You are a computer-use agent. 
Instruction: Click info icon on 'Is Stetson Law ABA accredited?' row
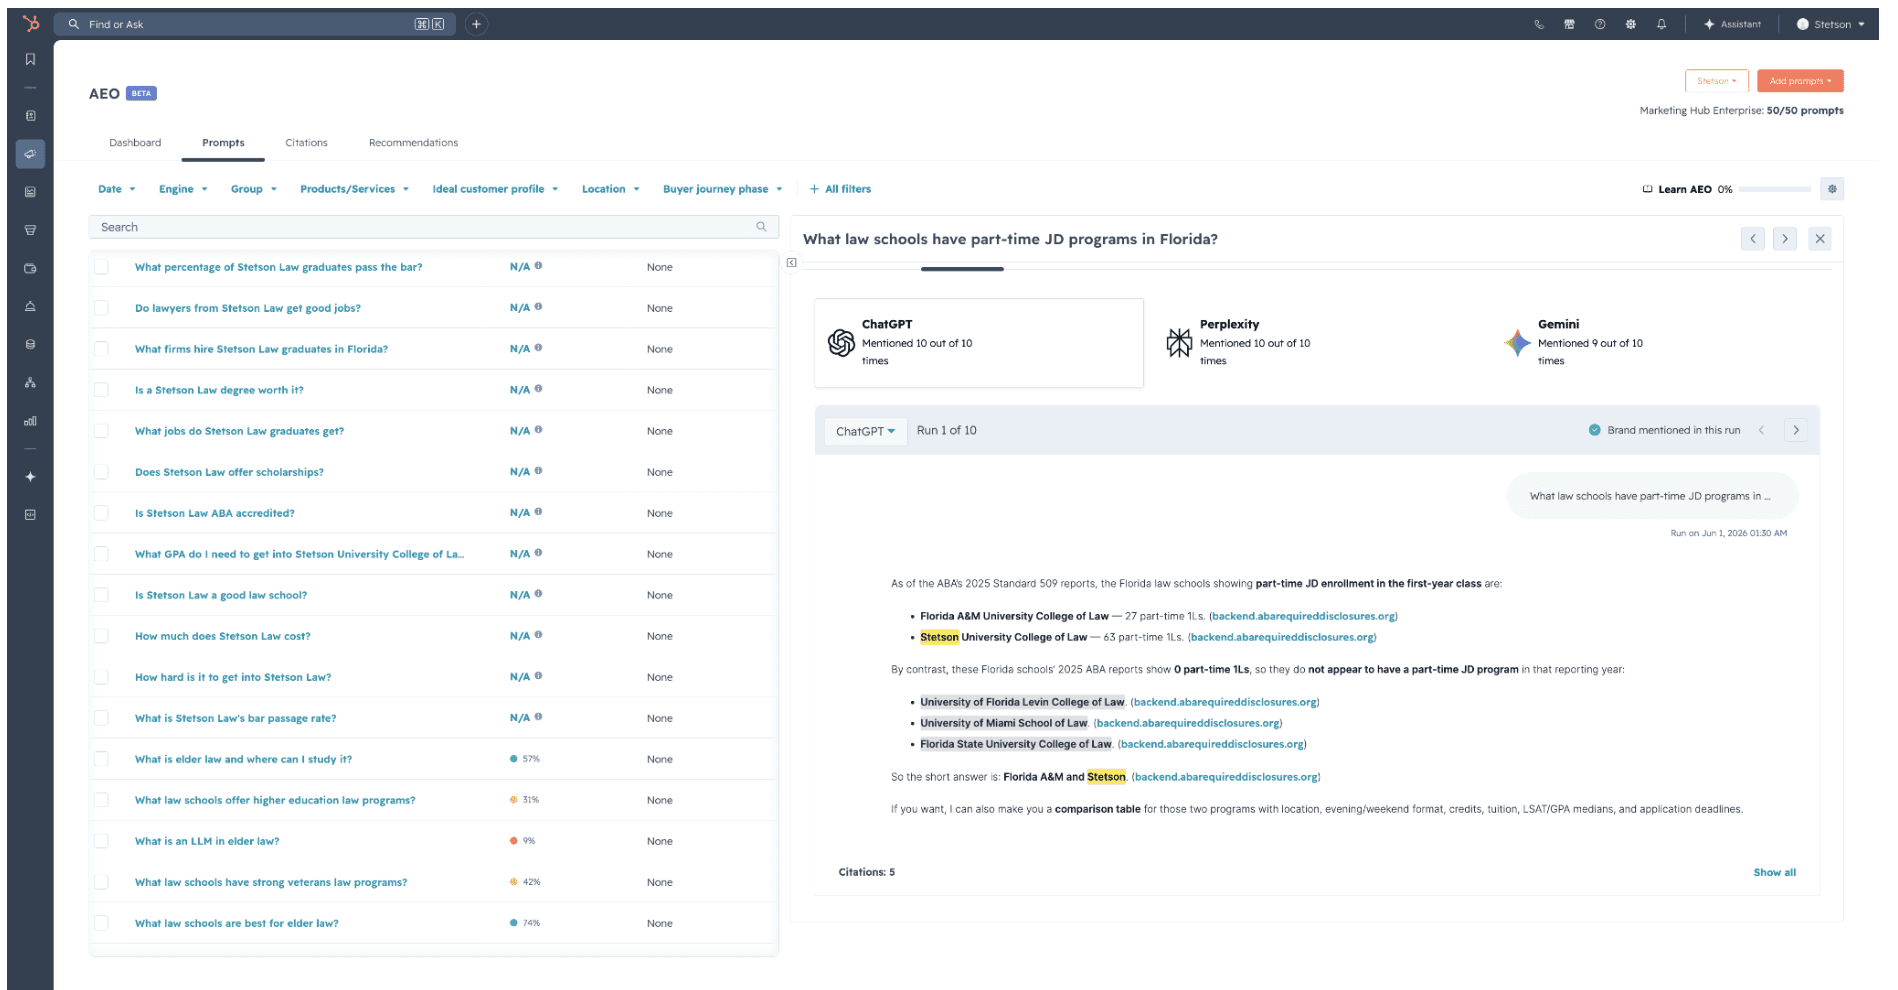coord(538,512)
